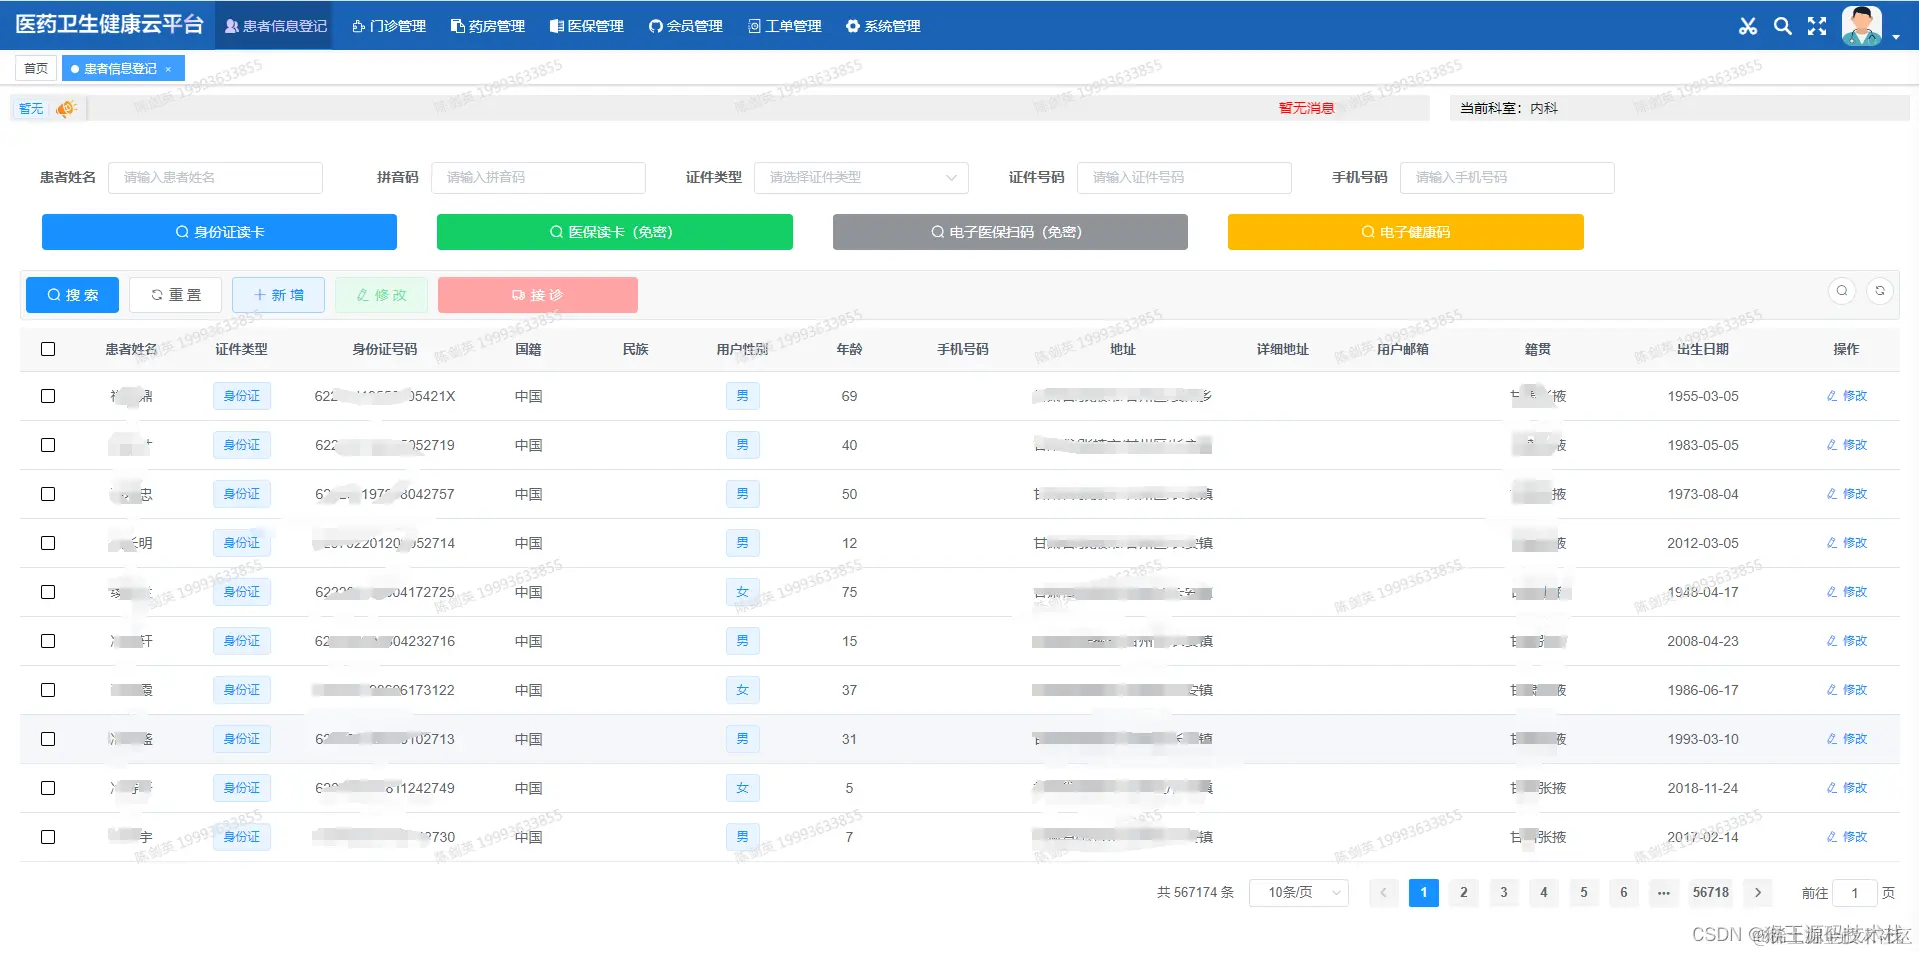Image resolution: width=1919 pixels, height=953 pixels.
Task: Edit the record born 1986-06-17
Action: click(1847, 690)
